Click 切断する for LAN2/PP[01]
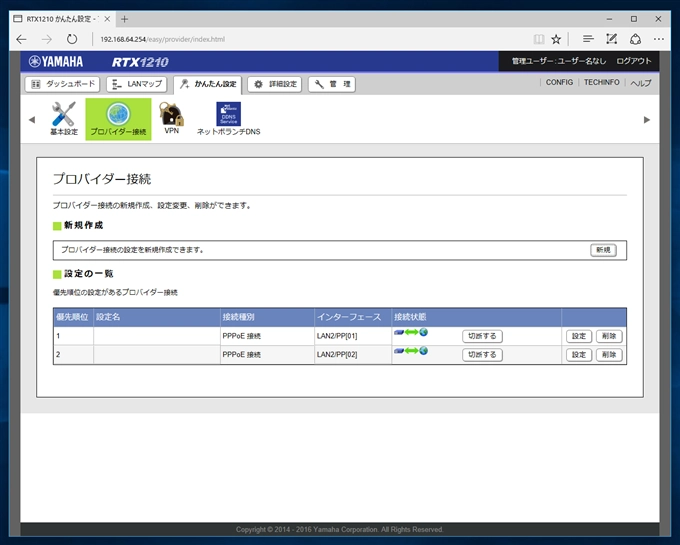 coord(482,336)
